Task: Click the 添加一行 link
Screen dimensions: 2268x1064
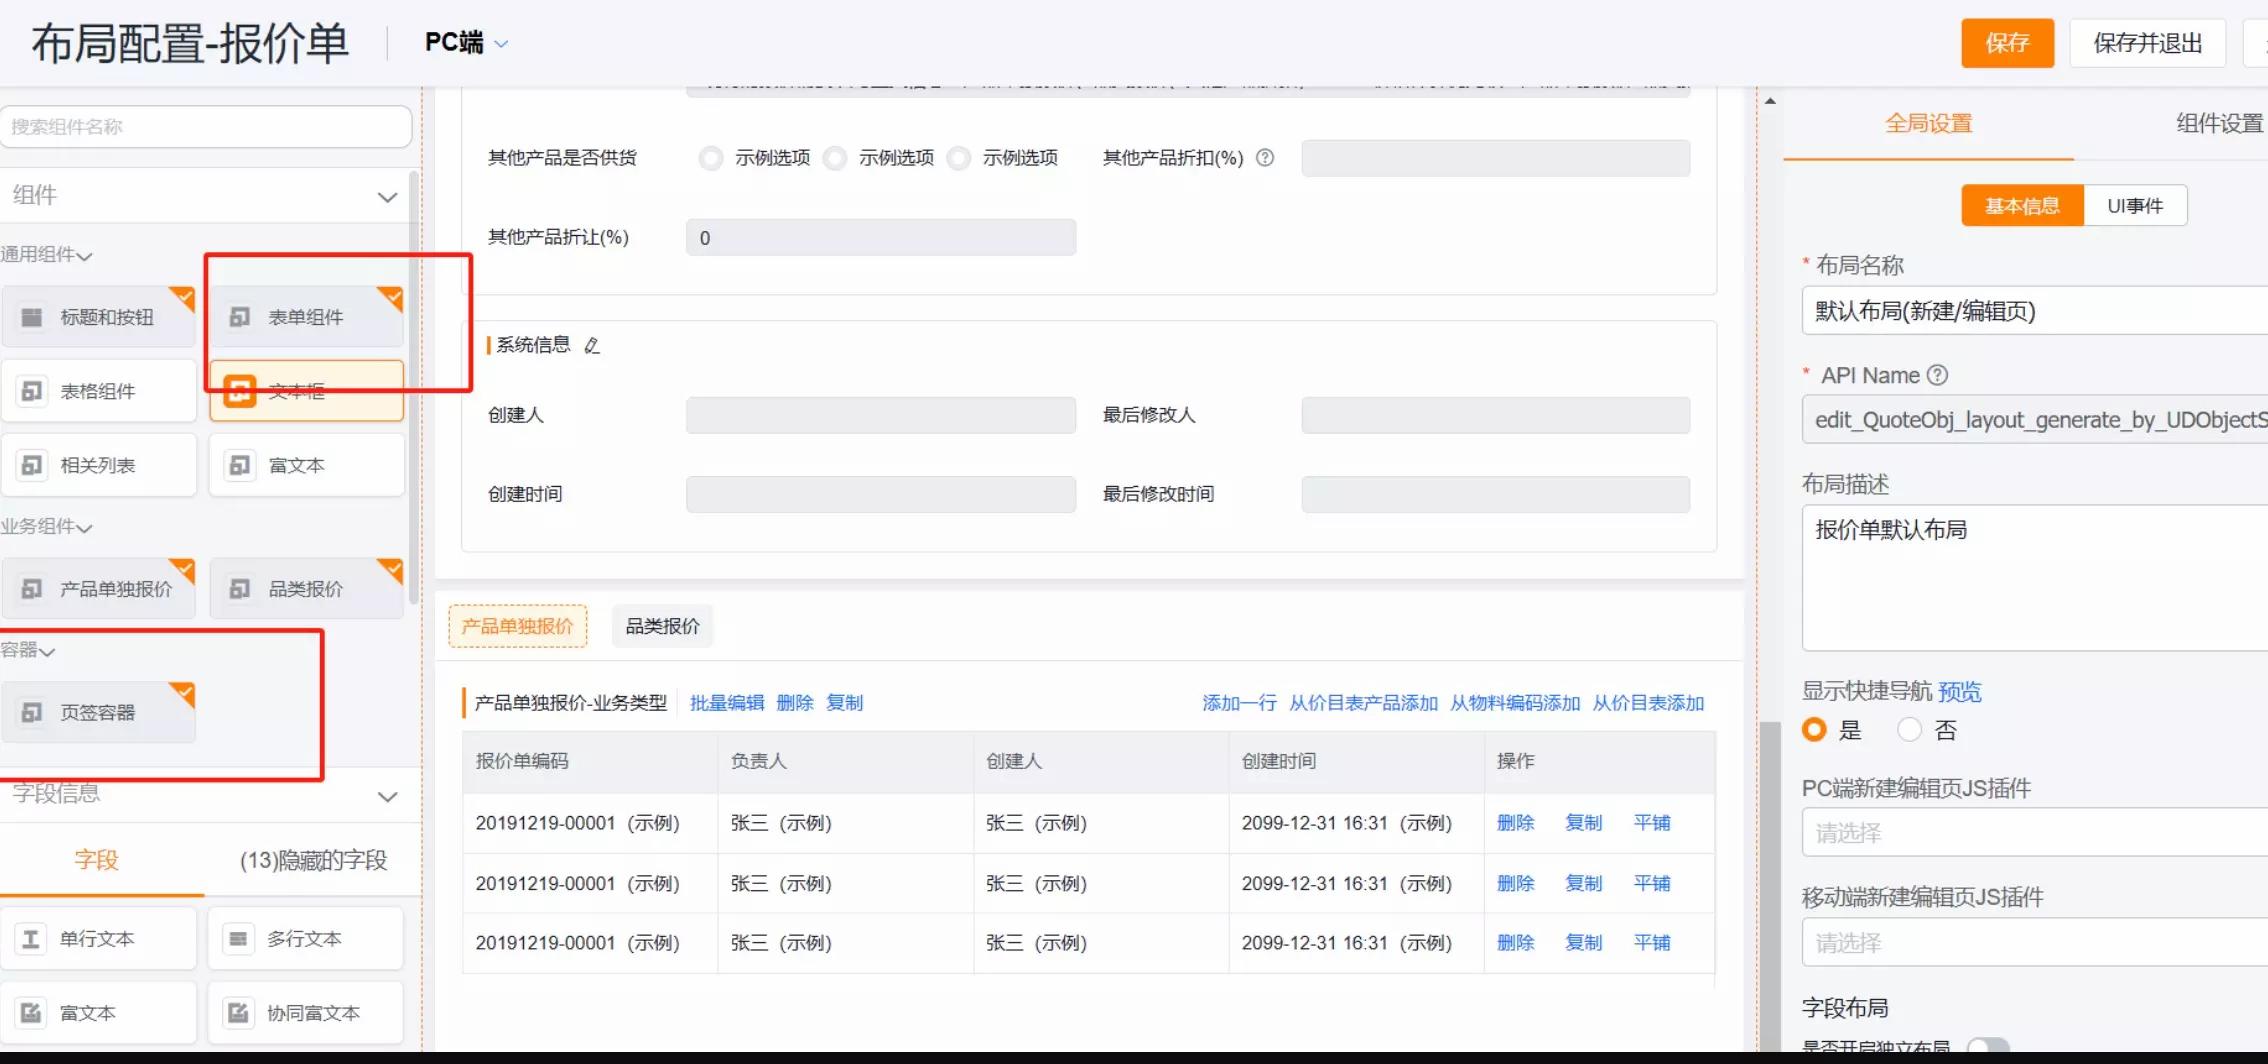Action: [1239, 703]
